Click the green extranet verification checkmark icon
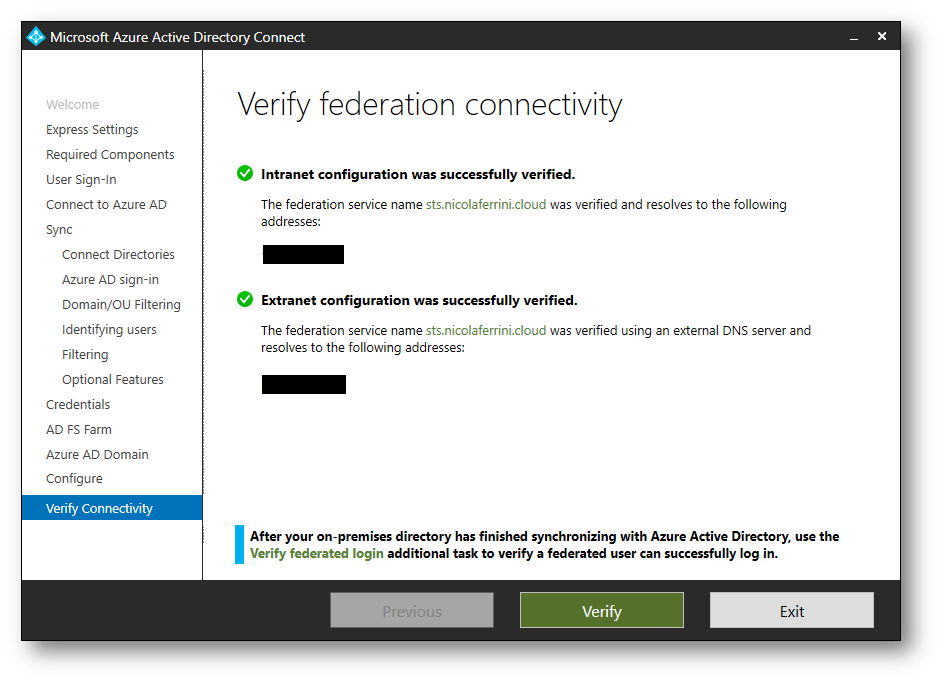 tap(245, 299)
